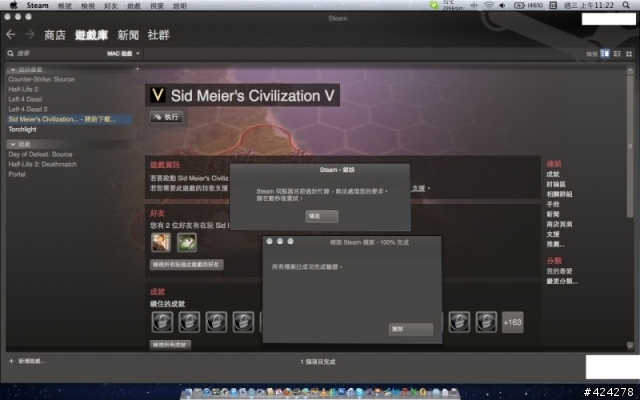Screen dimensions: 640x400
Task: Select Half-Life 2 in the library
Action: (x=23, y=89)
